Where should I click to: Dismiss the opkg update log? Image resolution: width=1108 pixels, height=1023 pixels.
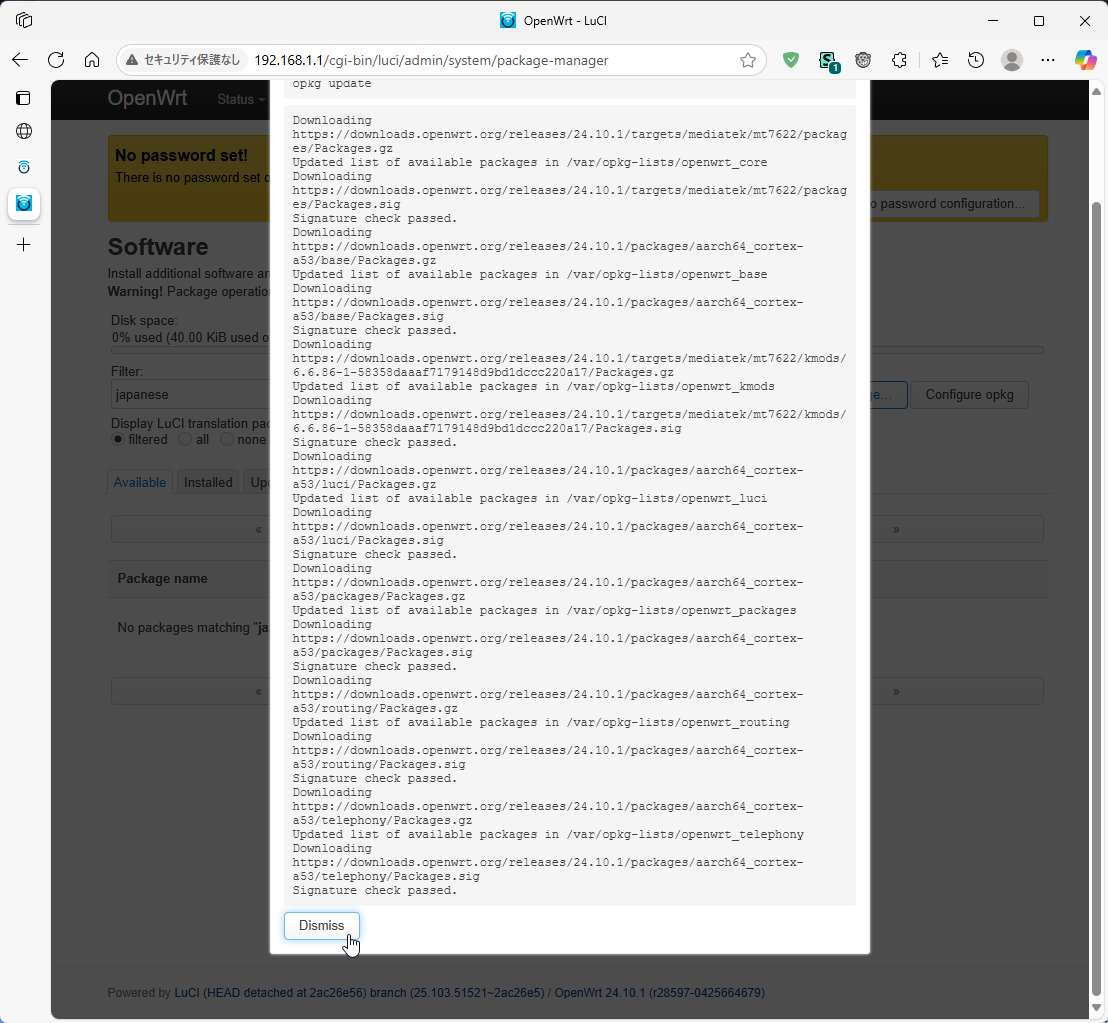321,925
